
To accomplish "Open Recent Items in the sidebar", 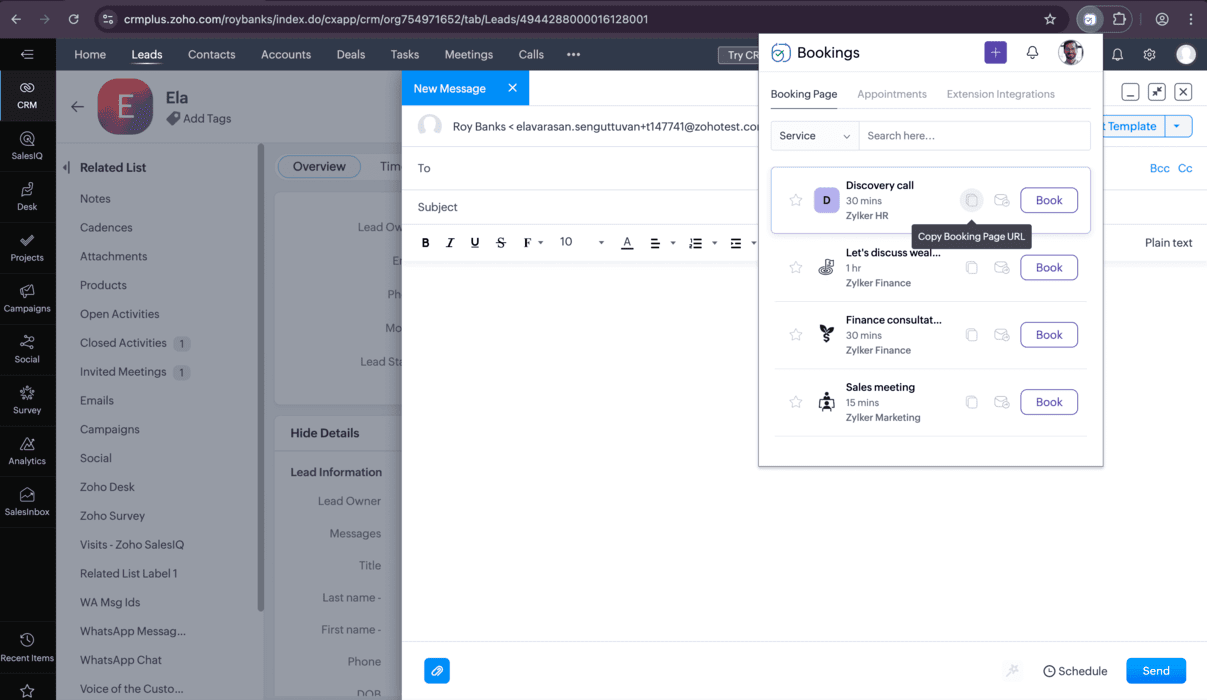I will click(x=27, y=647).
